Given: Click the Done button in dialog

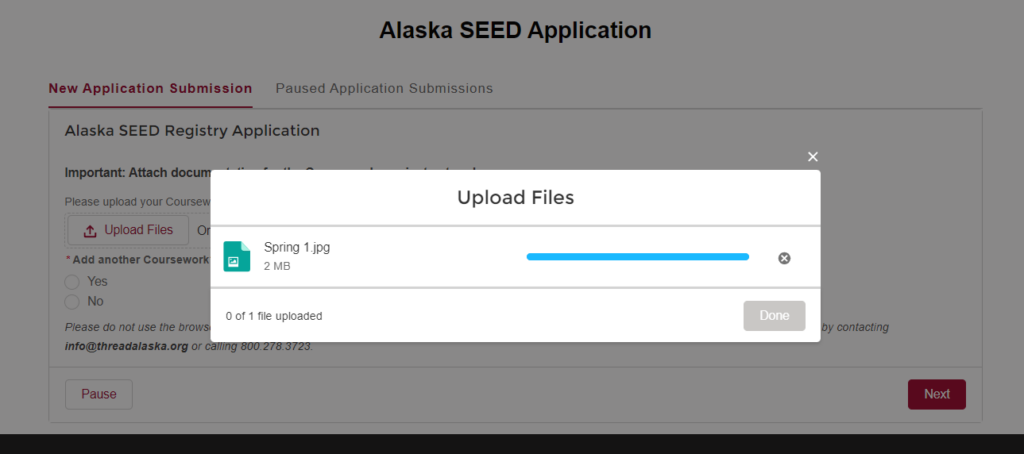Looking at the screenshot, I should pyautogui.click(x=774, y=316).
